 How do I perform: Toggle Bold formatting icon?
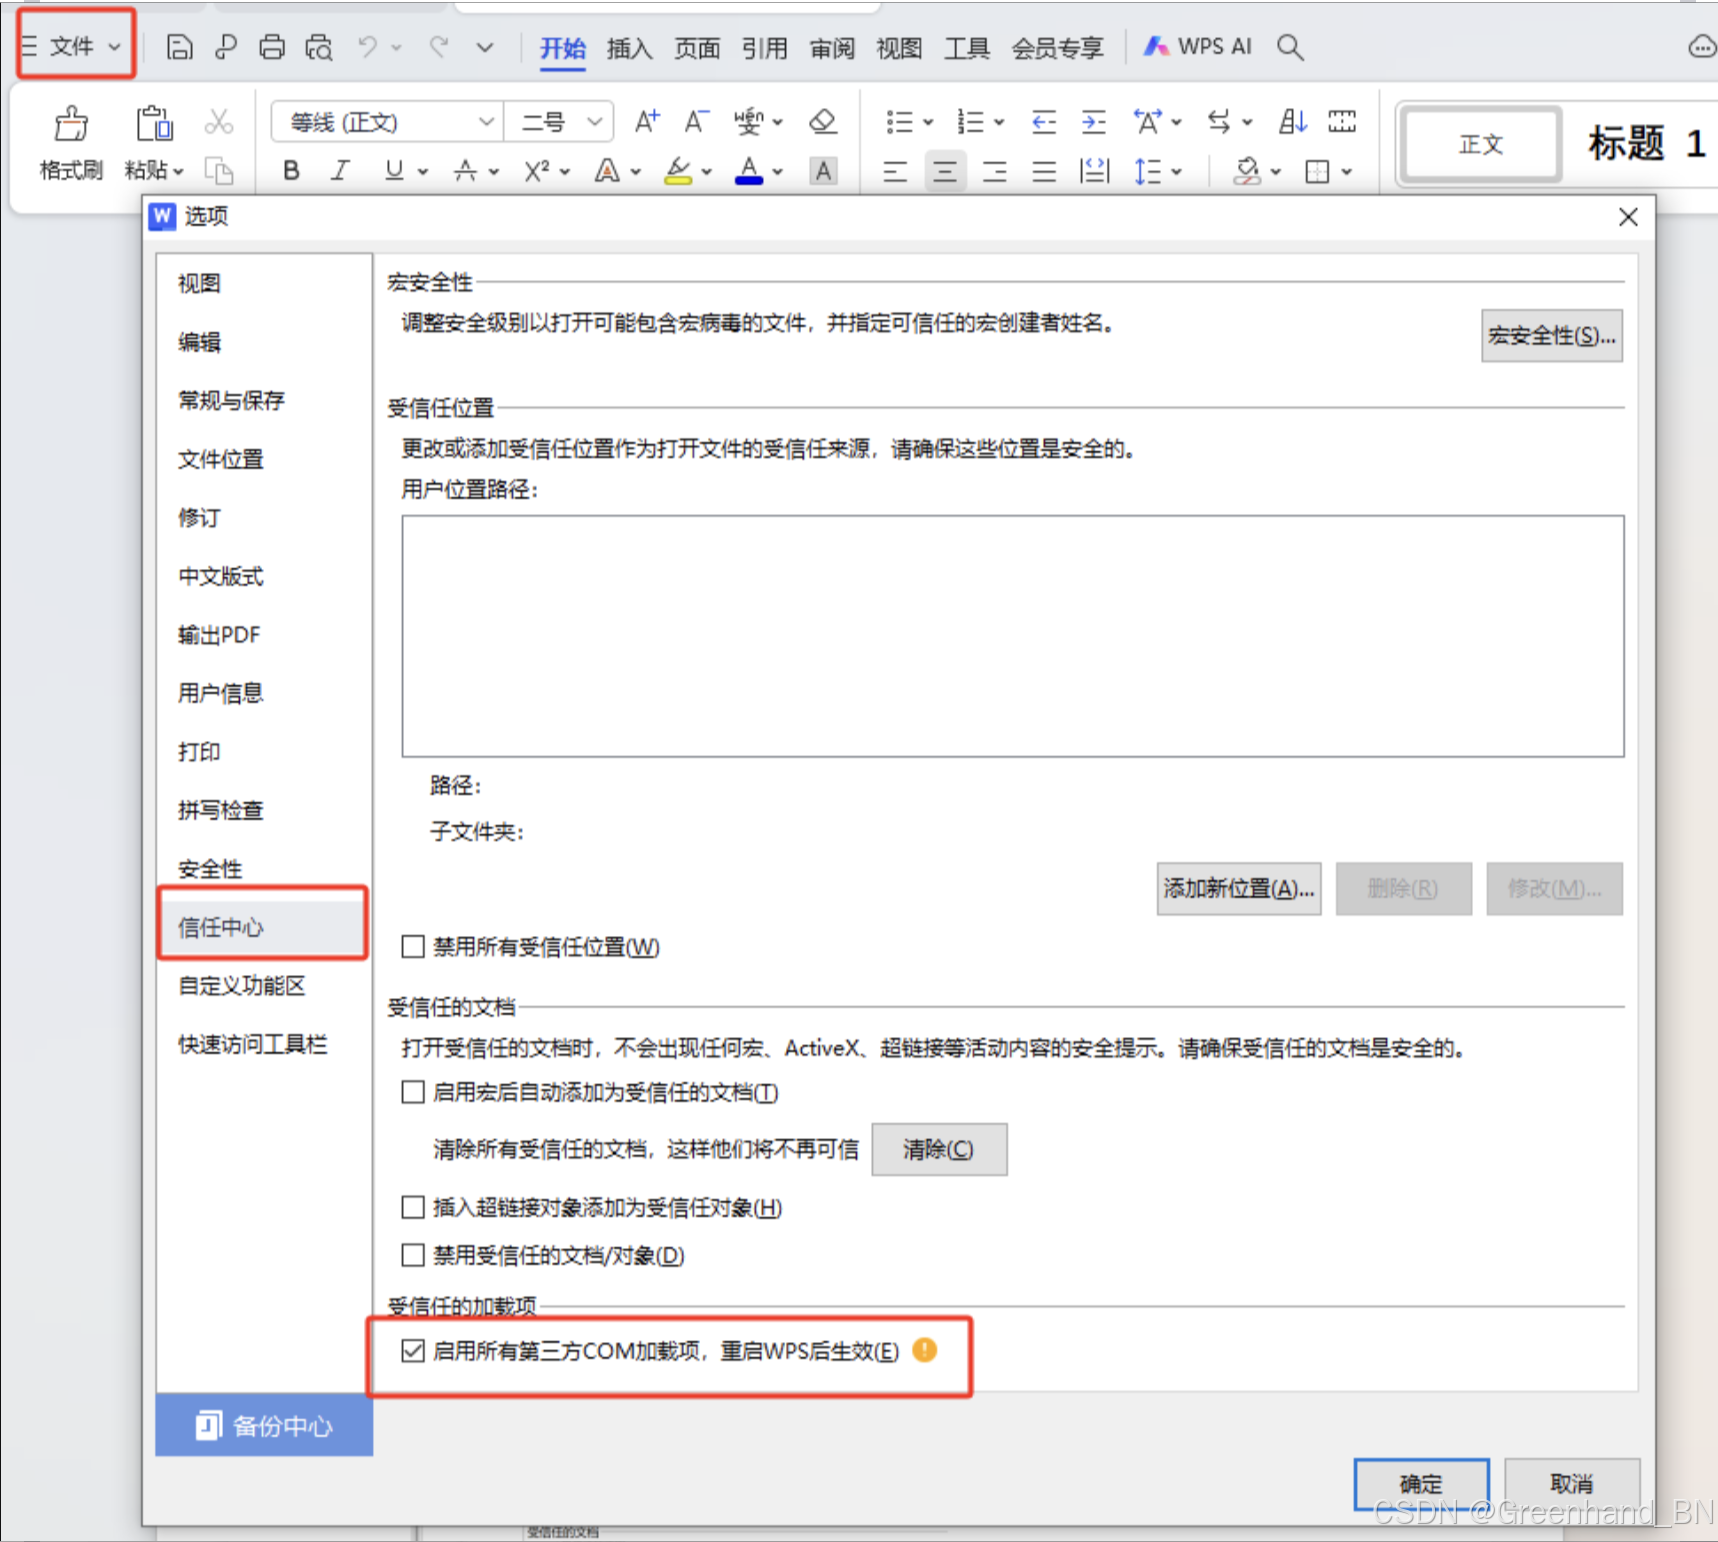(291, 171)
